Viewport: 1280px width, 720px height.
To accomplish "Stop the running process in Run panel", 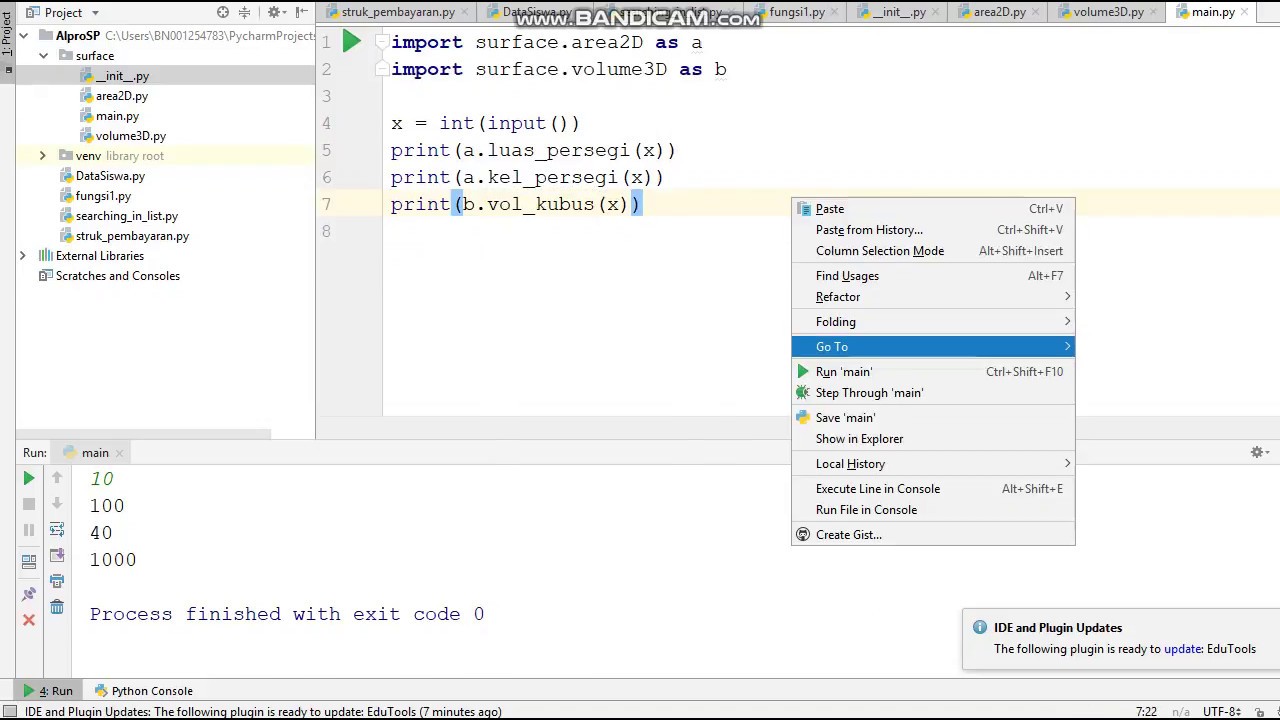I will tap(29, 505).
